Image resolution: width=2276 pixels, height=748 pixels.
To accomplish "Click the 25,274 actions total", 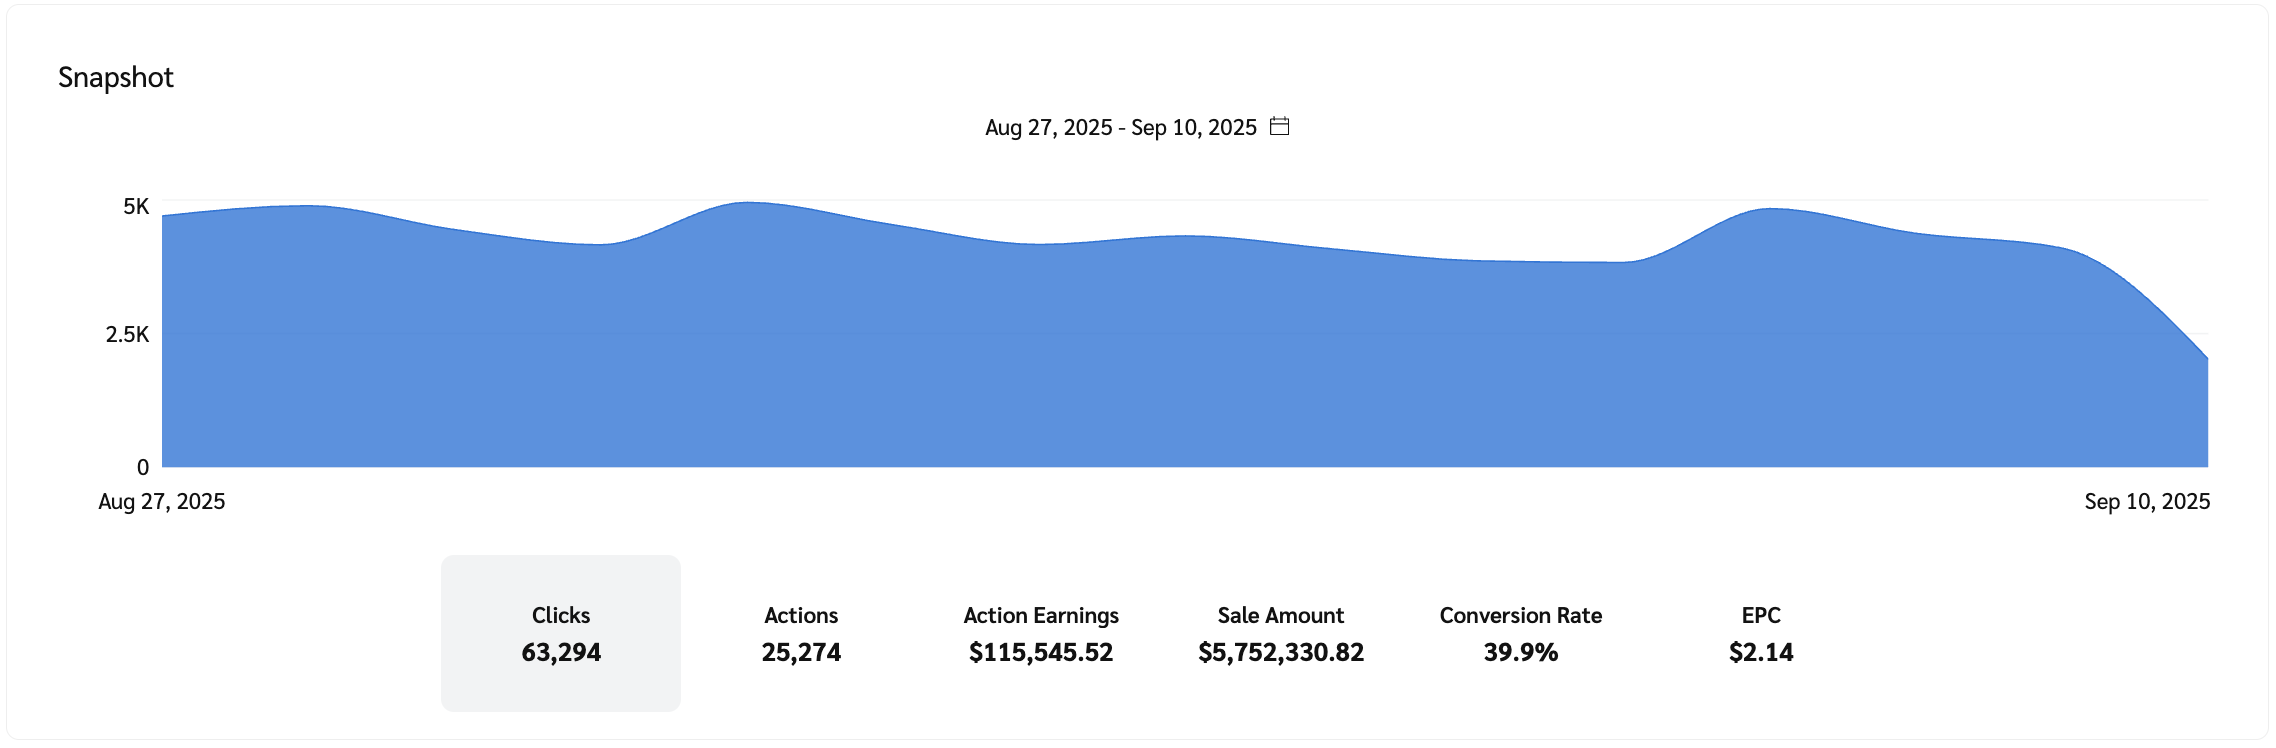I will (800, 652).
